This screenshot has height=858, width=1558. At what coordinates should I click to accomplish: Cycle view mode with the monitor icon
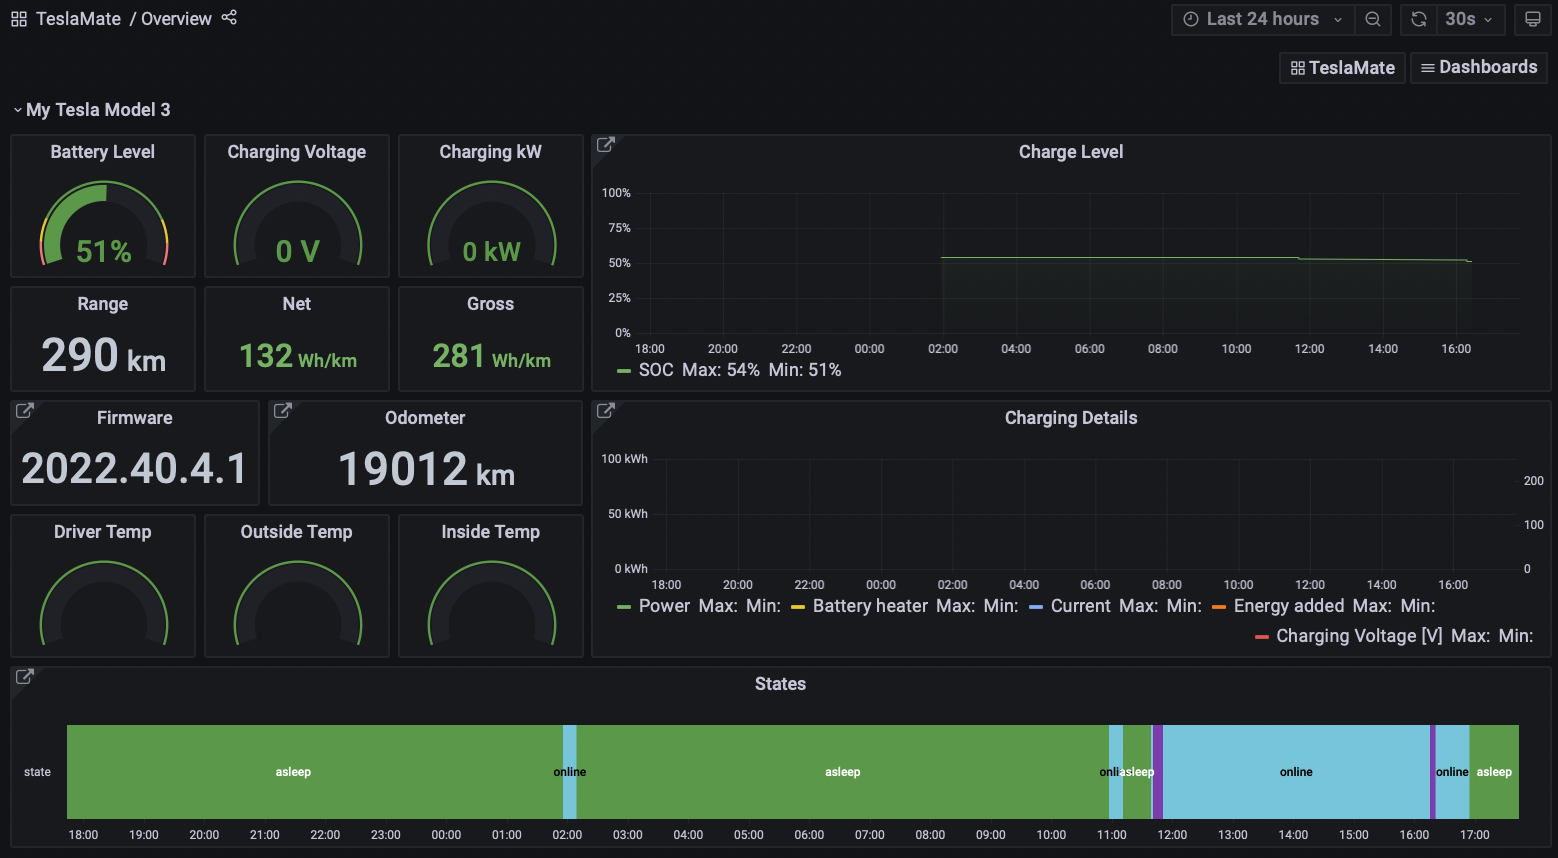1532,19
